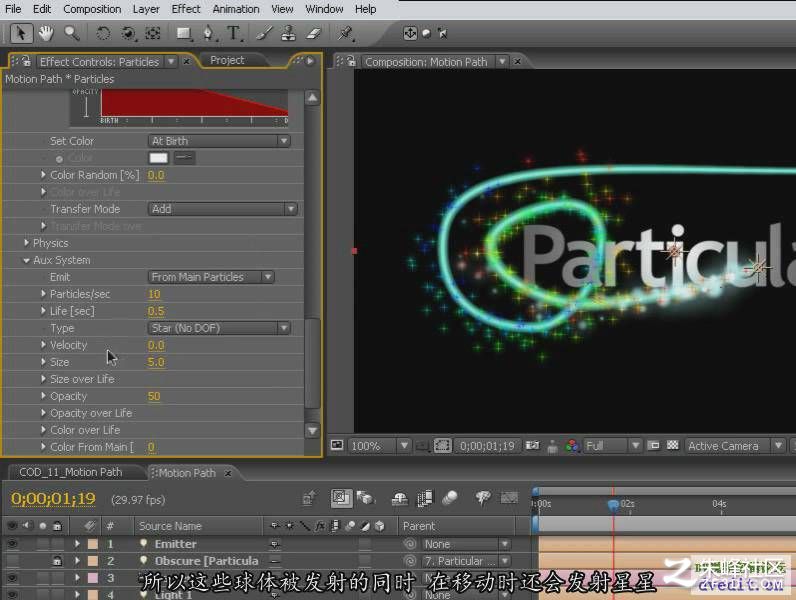The image size is (796, 600).
Task: Click the blue current-time indicator in timeline
Action: pos(613,505)
